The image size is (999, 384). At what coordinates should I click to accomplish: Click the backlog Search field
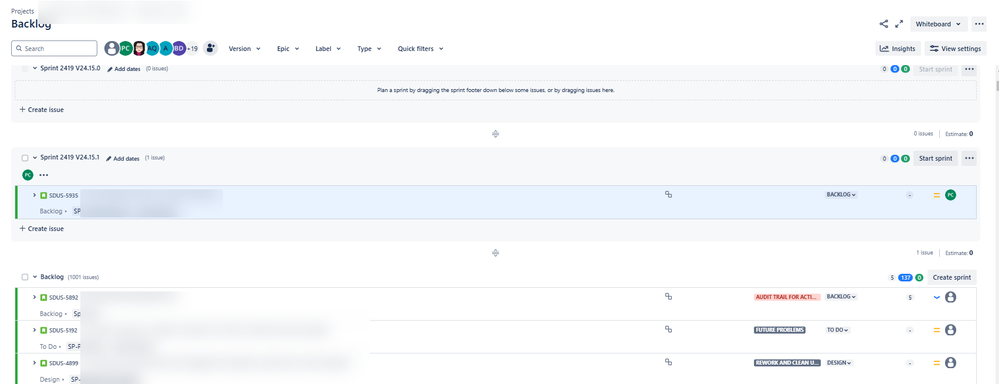click(54, 48)
